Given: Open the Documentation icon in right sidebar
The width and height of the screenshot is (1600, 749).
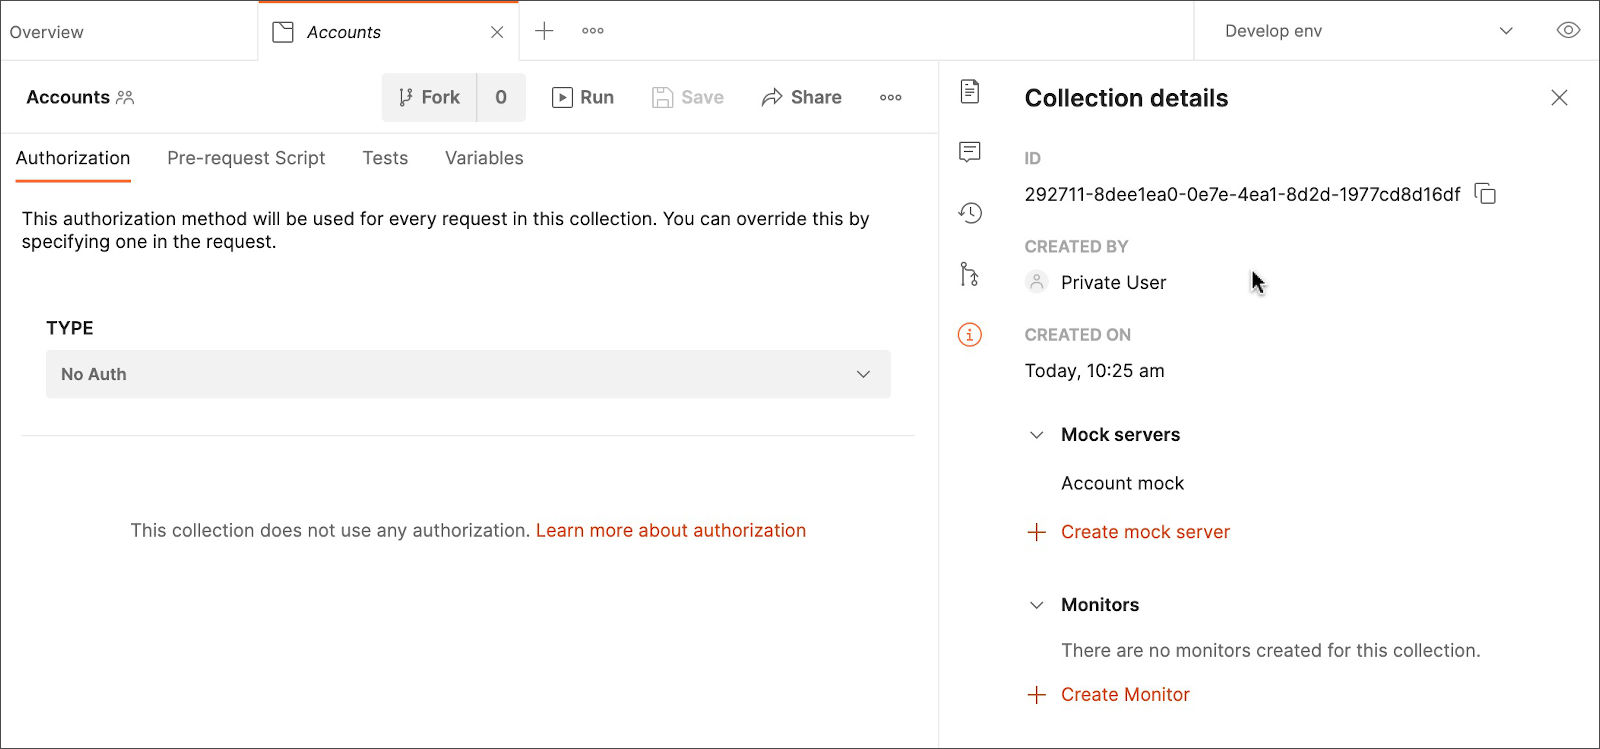Looking at the screenshot, I should pyautogui.click(x=969, y=92).
